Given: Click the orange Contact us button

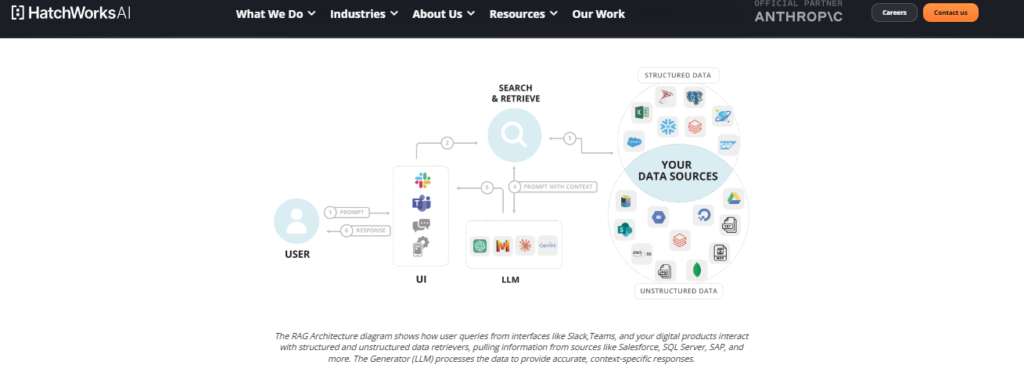Looking at the screenshot, I should click(950, 12).
